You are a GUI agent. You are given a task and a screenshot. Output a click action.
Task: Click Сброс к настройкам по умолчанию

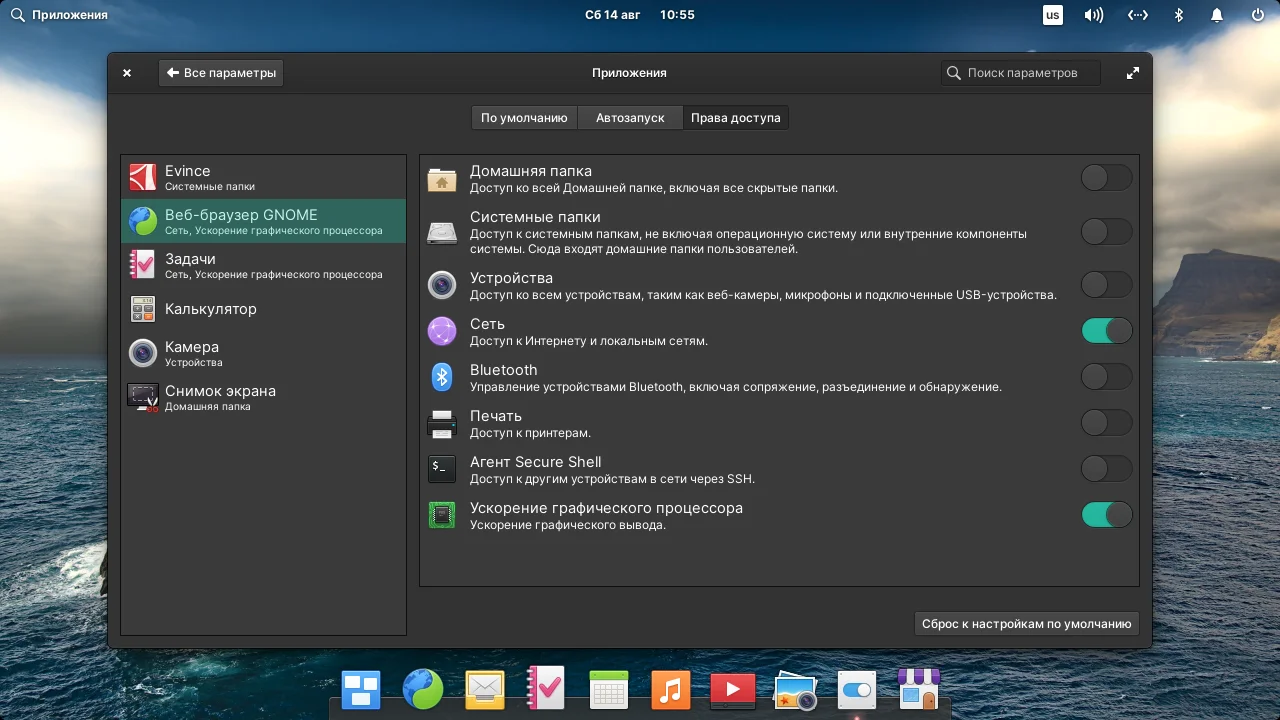[1026, 623]
